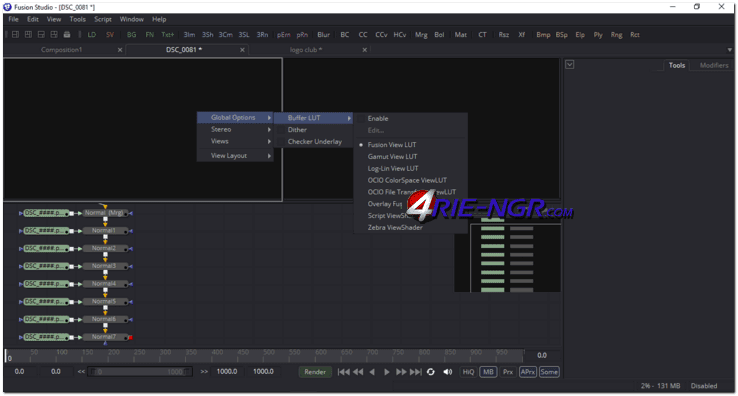The image size is (738, 396).
Task: Add the Xf transform tool
Action: click(x=521, y=35)
